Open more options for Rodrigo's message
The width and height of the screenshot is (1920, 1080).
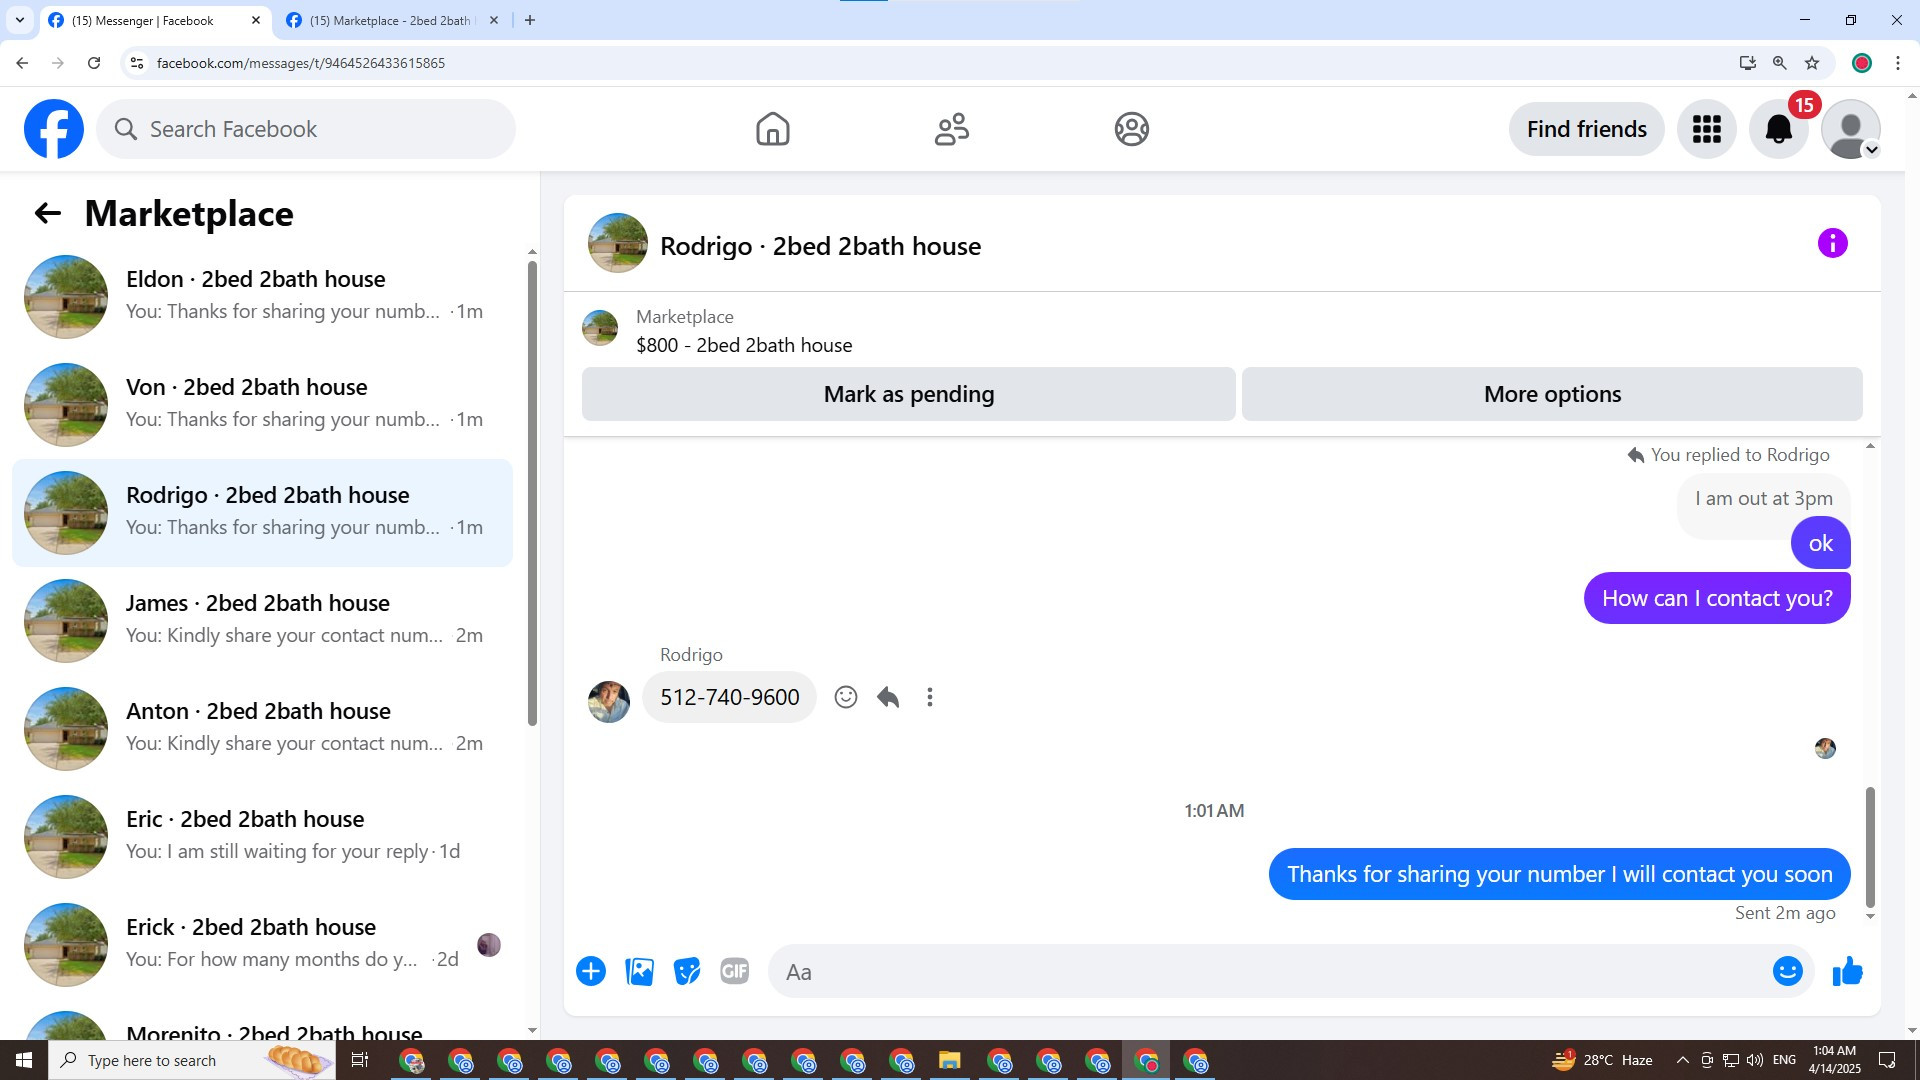pos(929,697)
